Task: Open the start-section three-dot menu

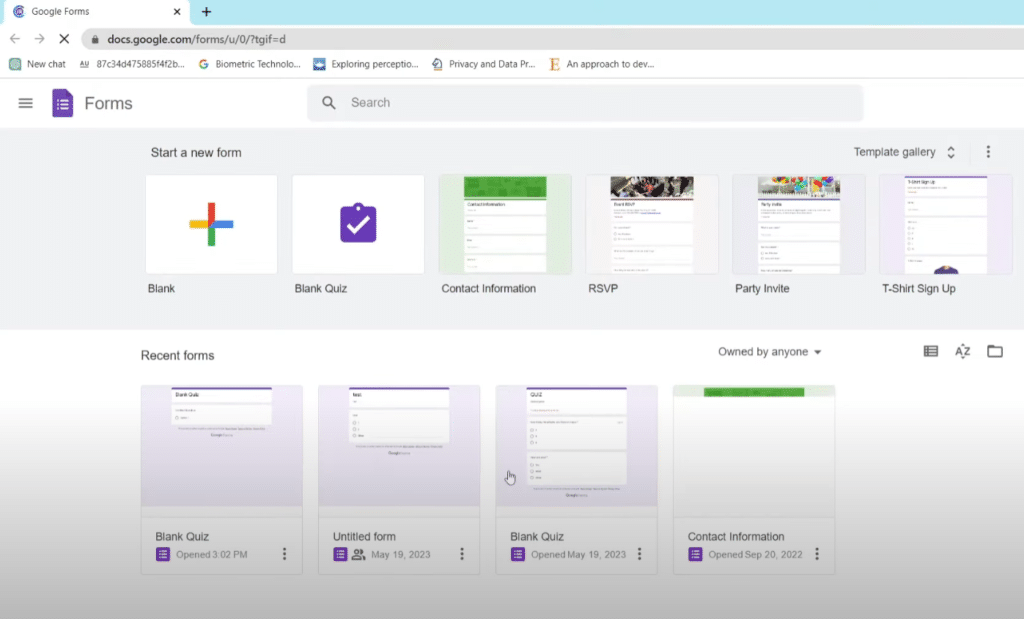Action: click(988, 152)
